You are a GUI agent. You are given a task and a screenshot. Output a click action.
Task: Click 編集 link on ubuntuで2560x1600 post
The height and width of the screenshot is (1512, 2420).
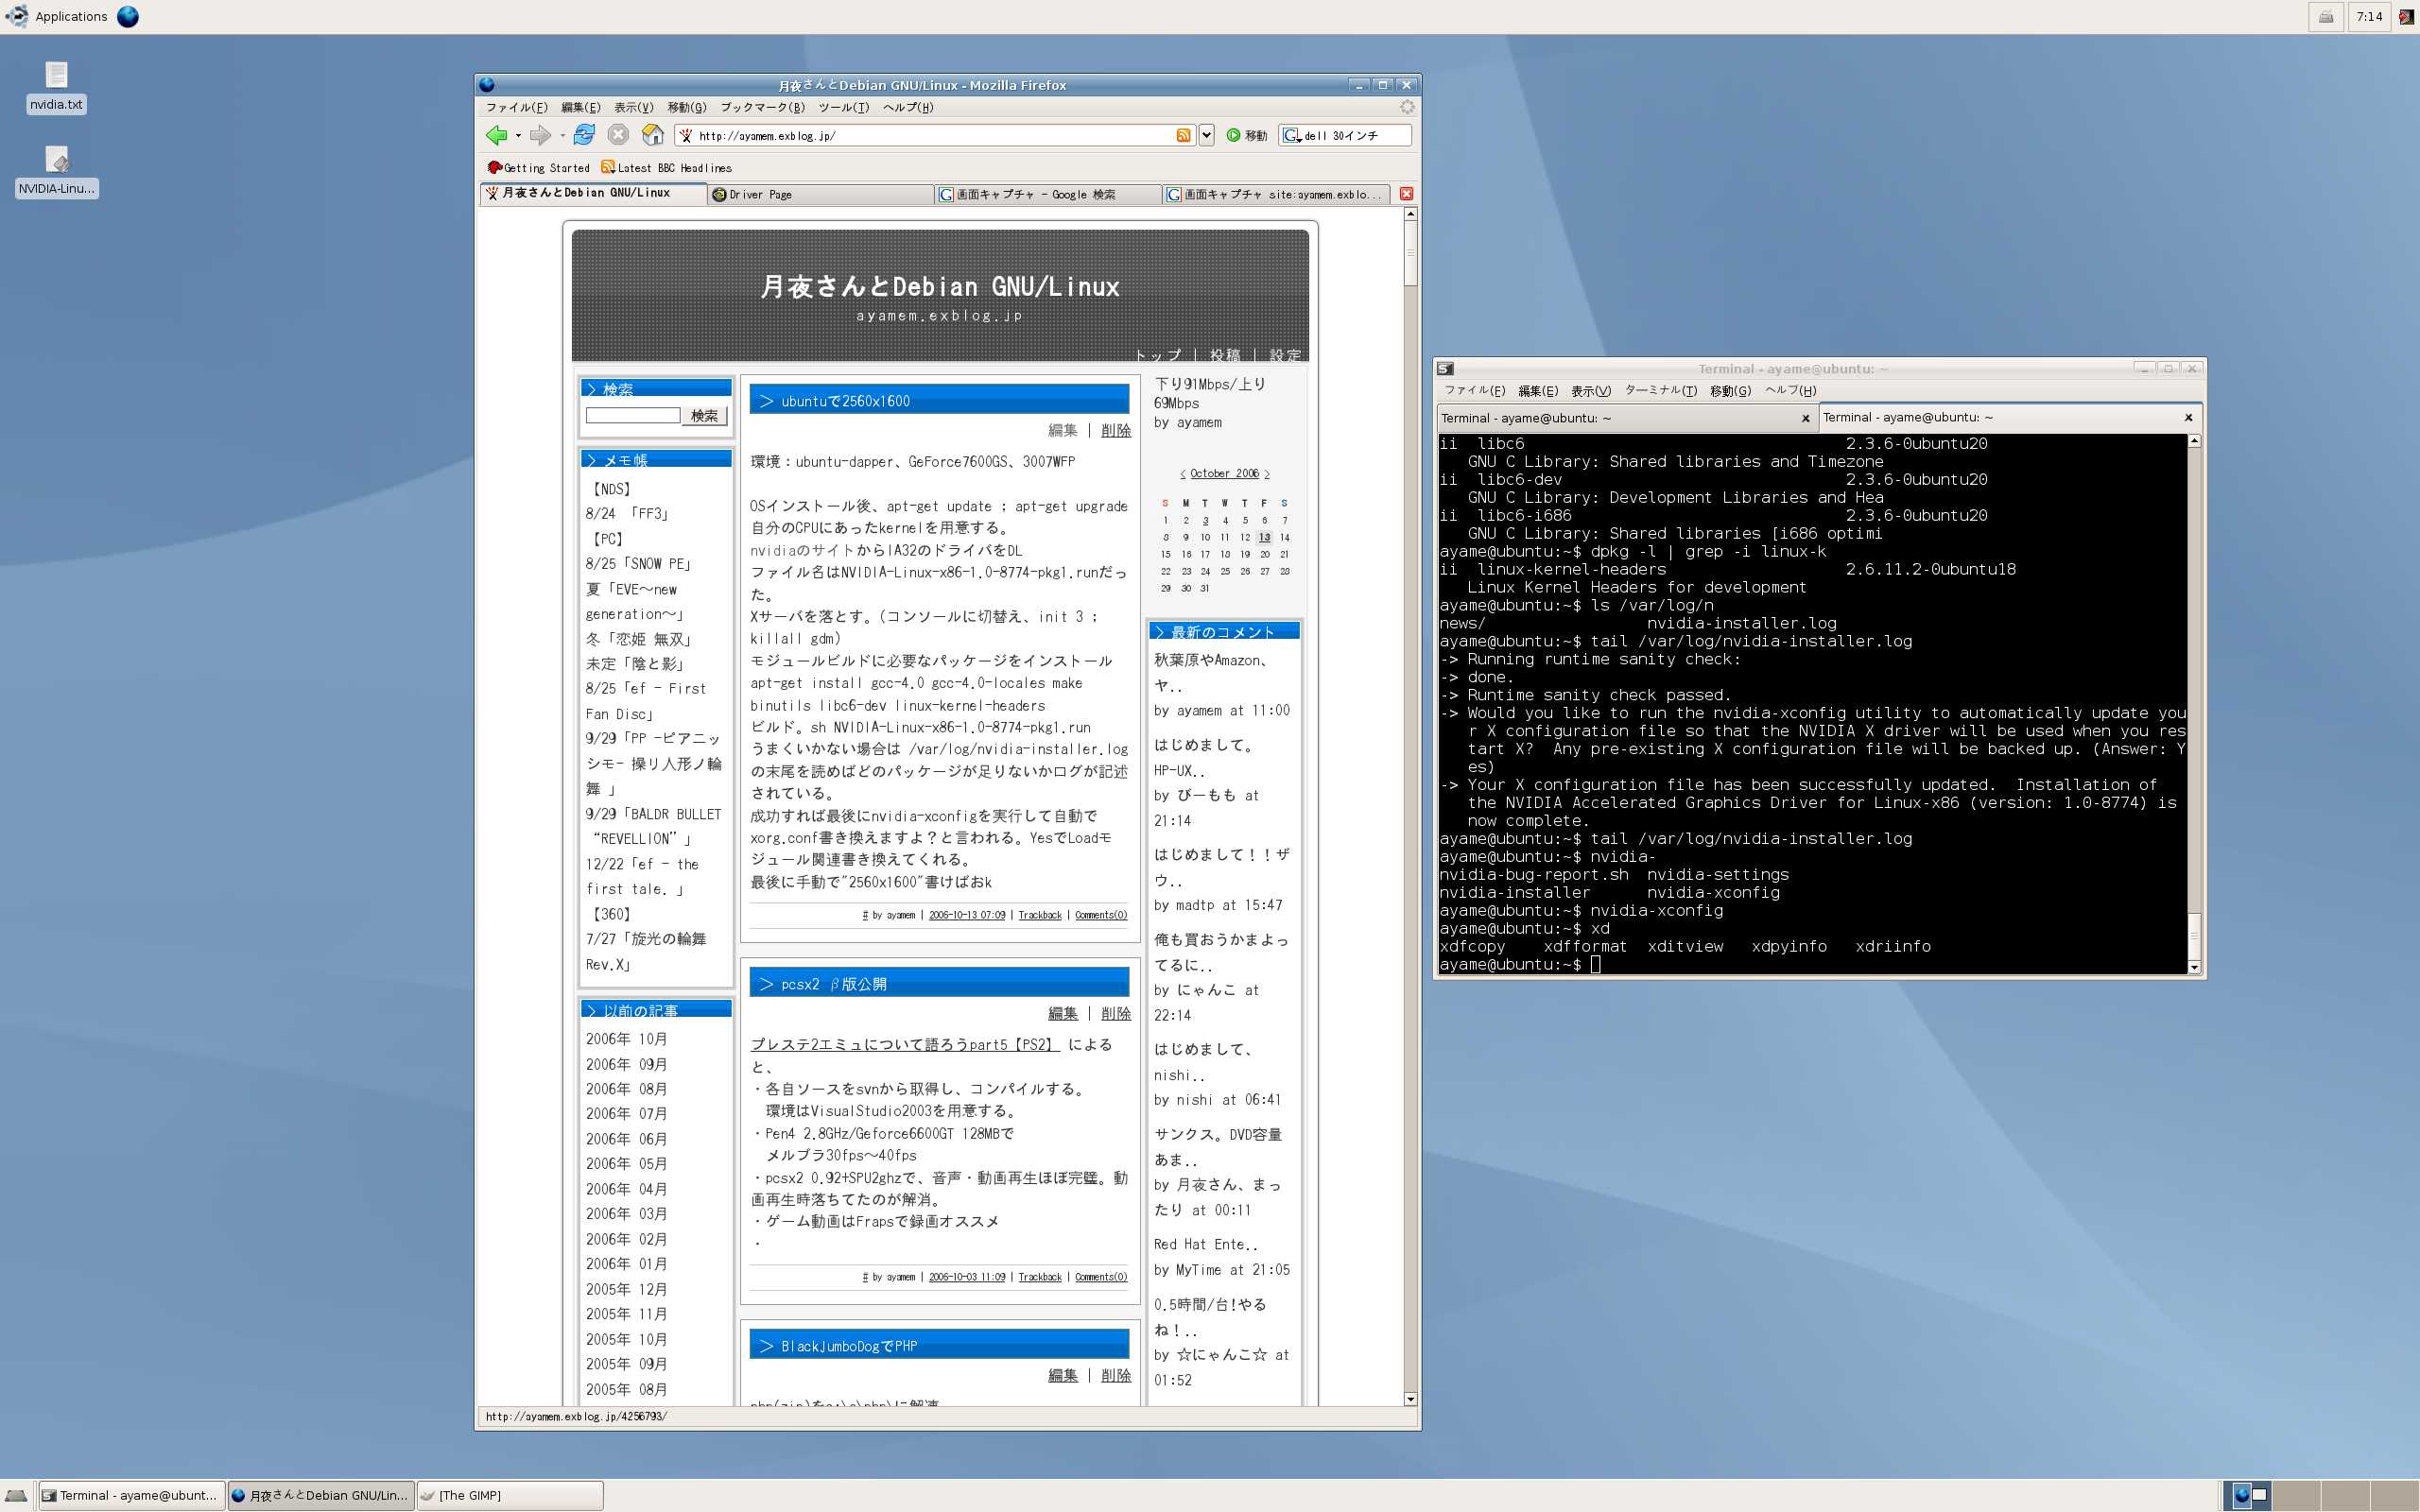point(1062,430)
